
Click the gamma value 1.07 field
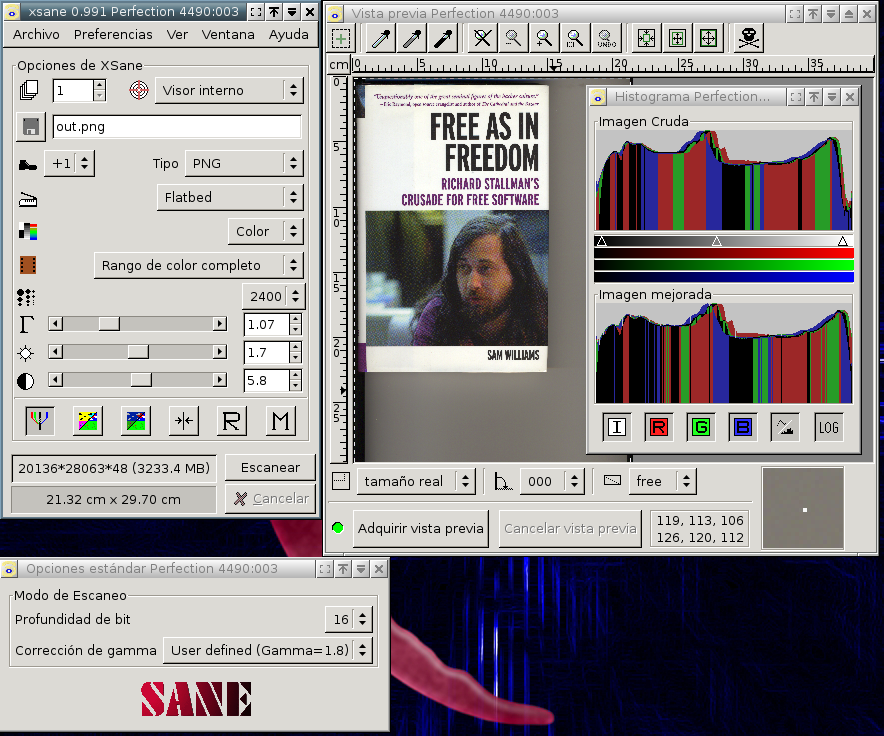[x=267, y=324]
